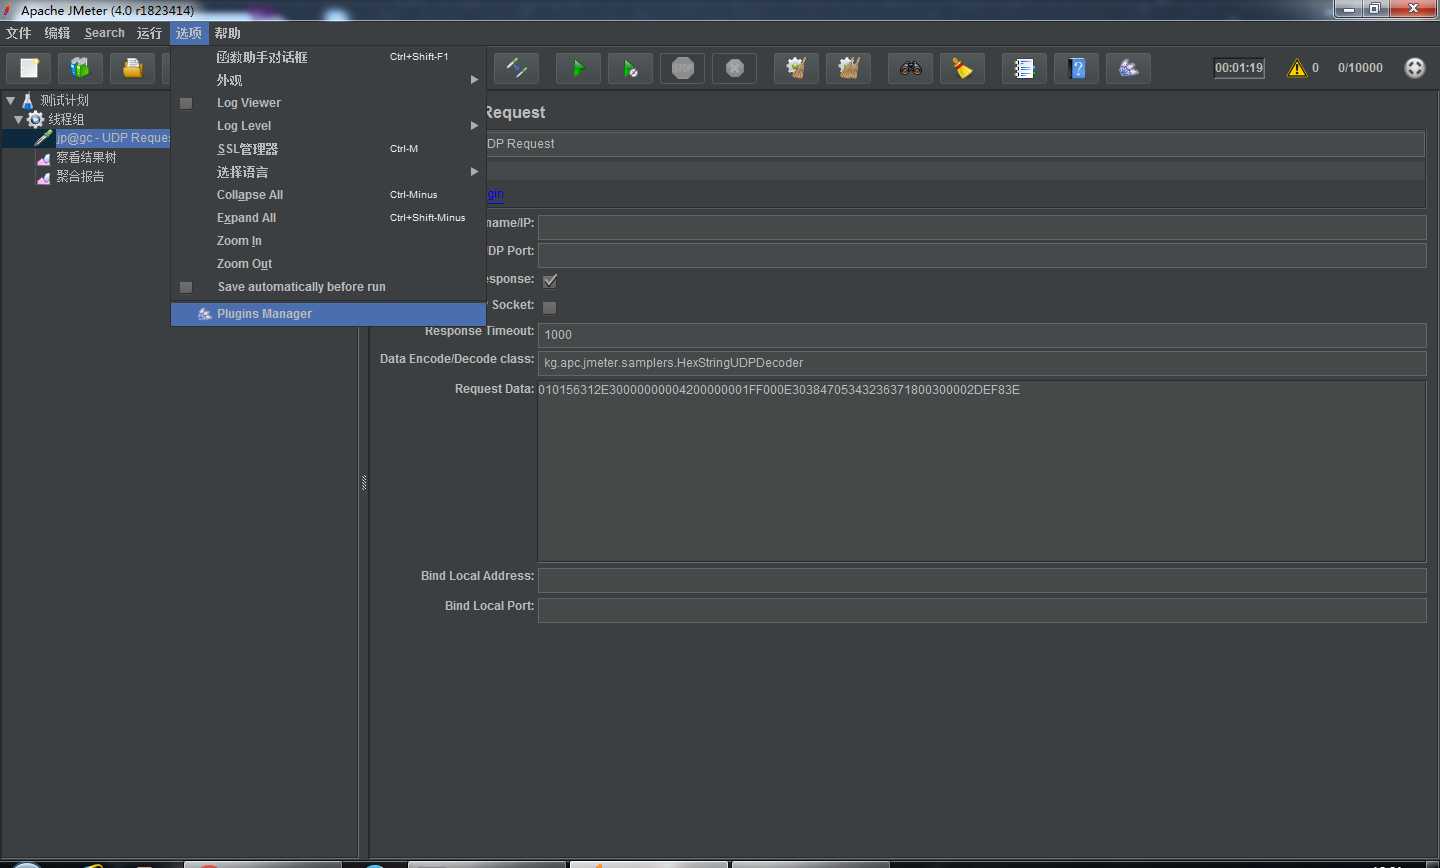
Task: Click the Hostname/IP input field
Action: 982,227
